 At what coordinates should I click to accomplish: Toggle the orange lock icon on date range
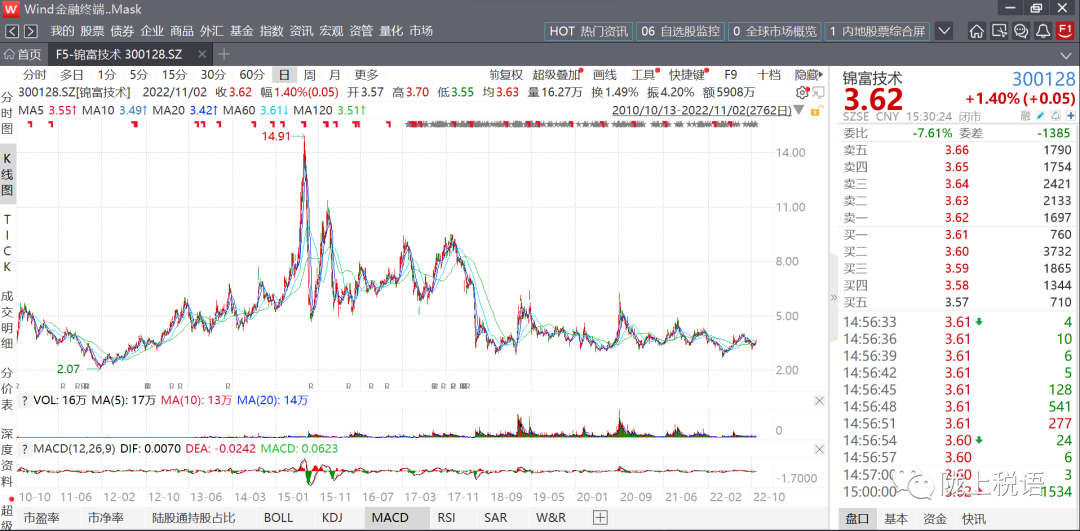coord(815,110)
